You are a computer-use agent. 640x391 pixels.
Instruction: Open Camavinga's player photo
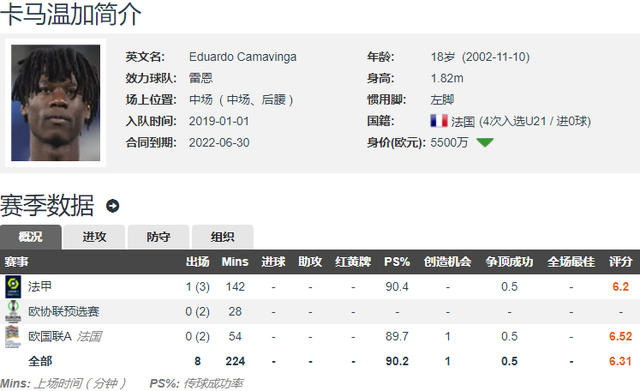coord(56,103)
